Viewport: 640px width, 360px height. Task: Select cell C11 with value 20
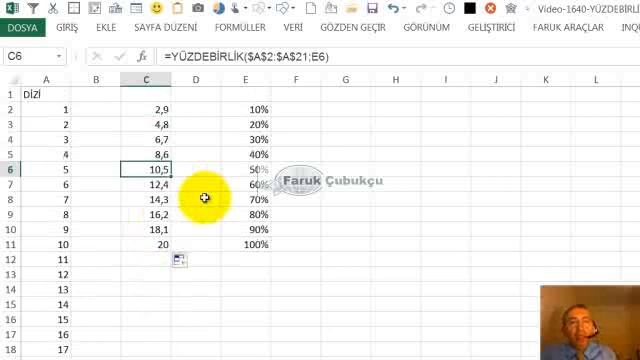[x=146, y=244]
